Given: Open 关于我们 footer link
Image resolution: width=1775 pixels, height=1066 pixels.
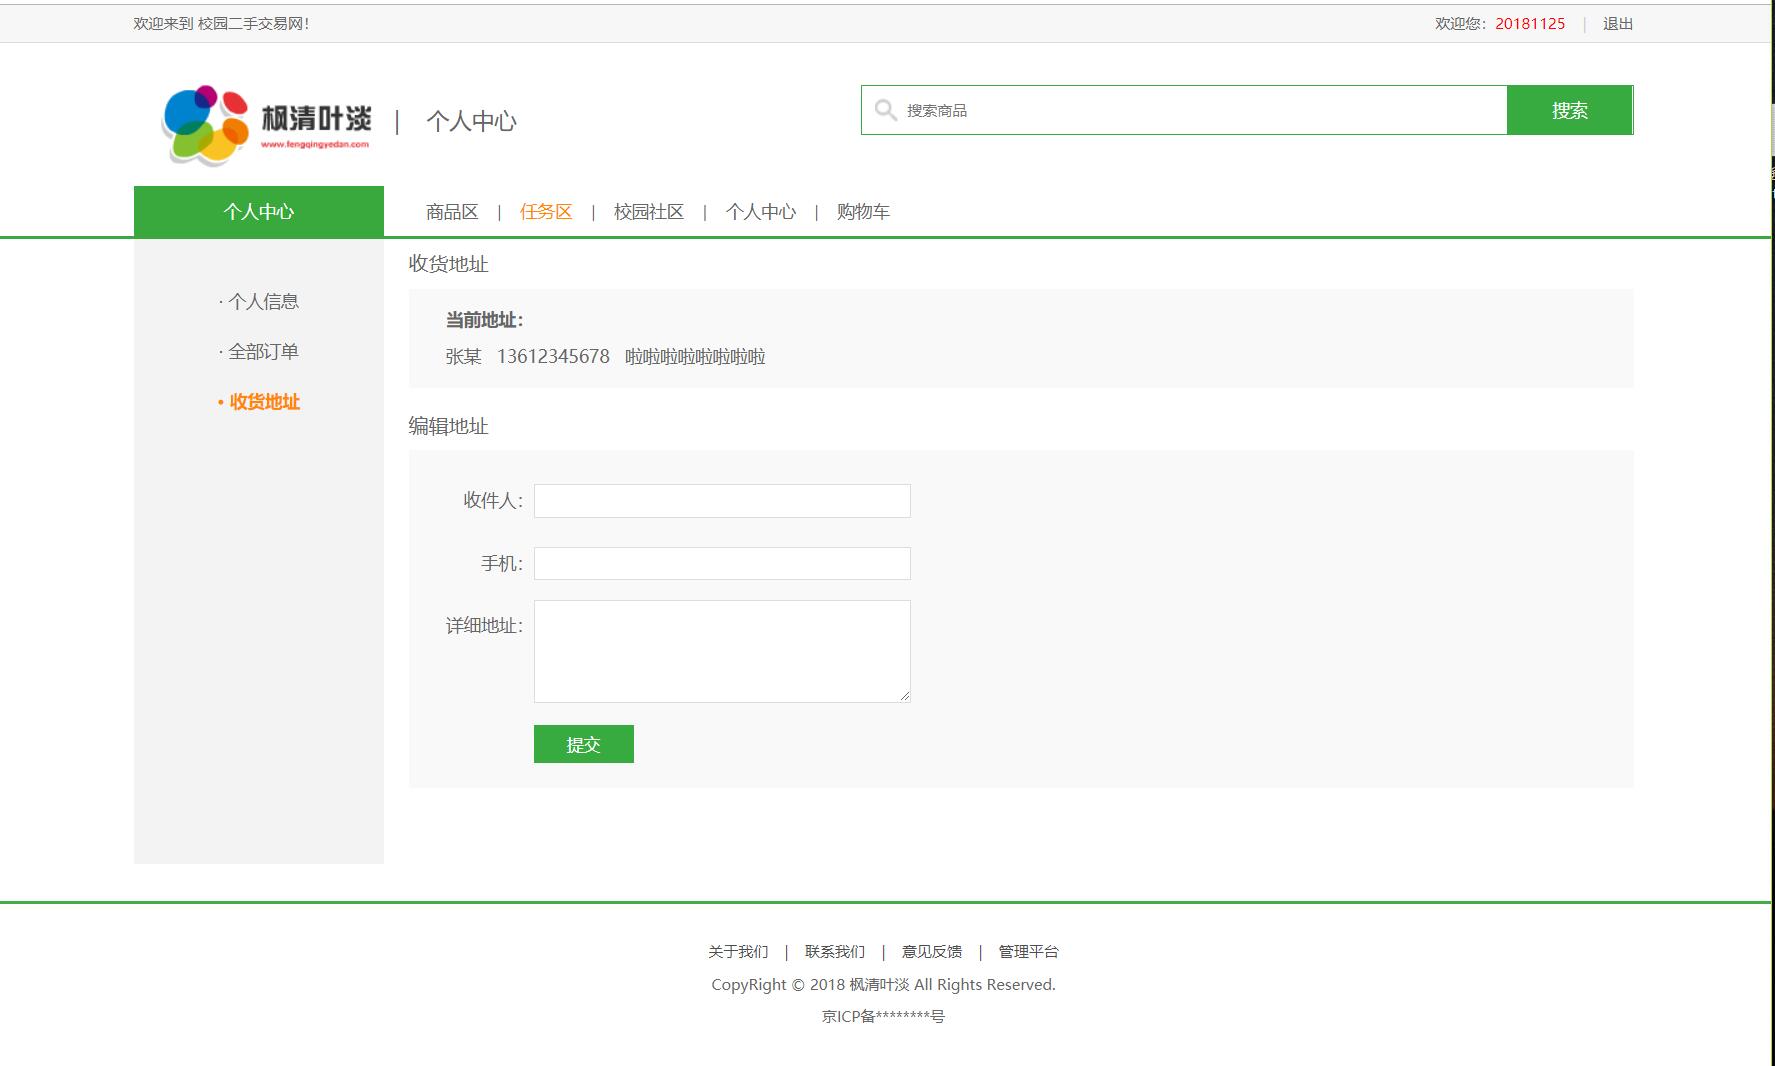Looking at the screenshot, I should click(738, 952).
